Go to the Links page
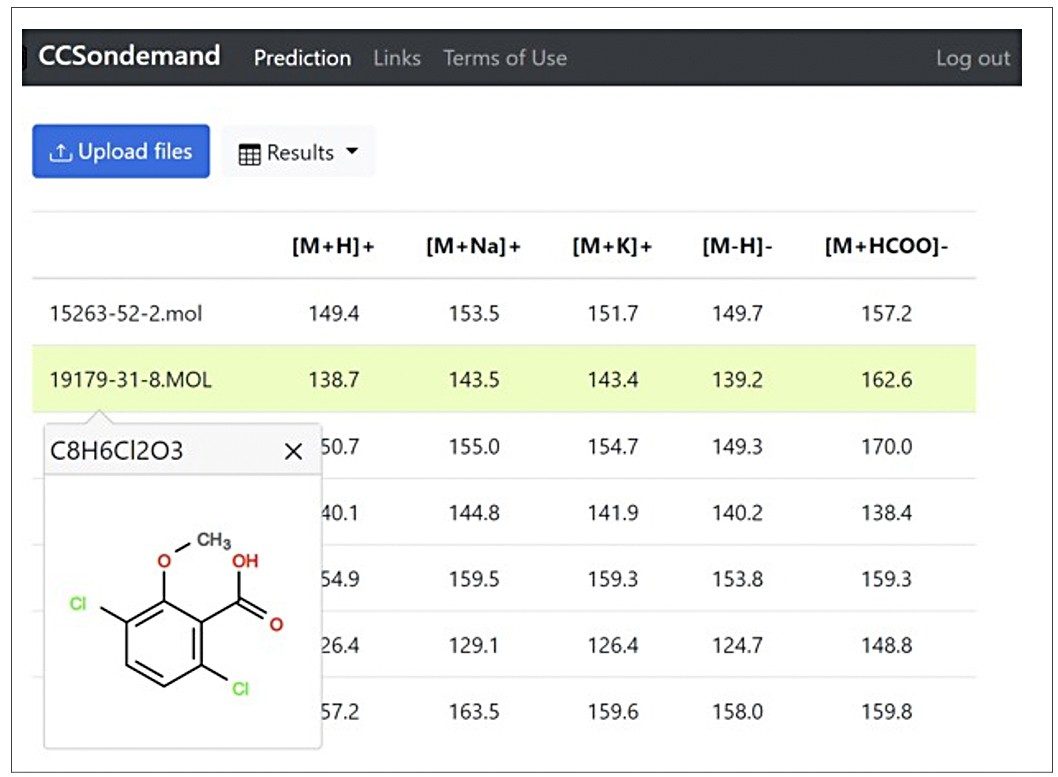 397,58
